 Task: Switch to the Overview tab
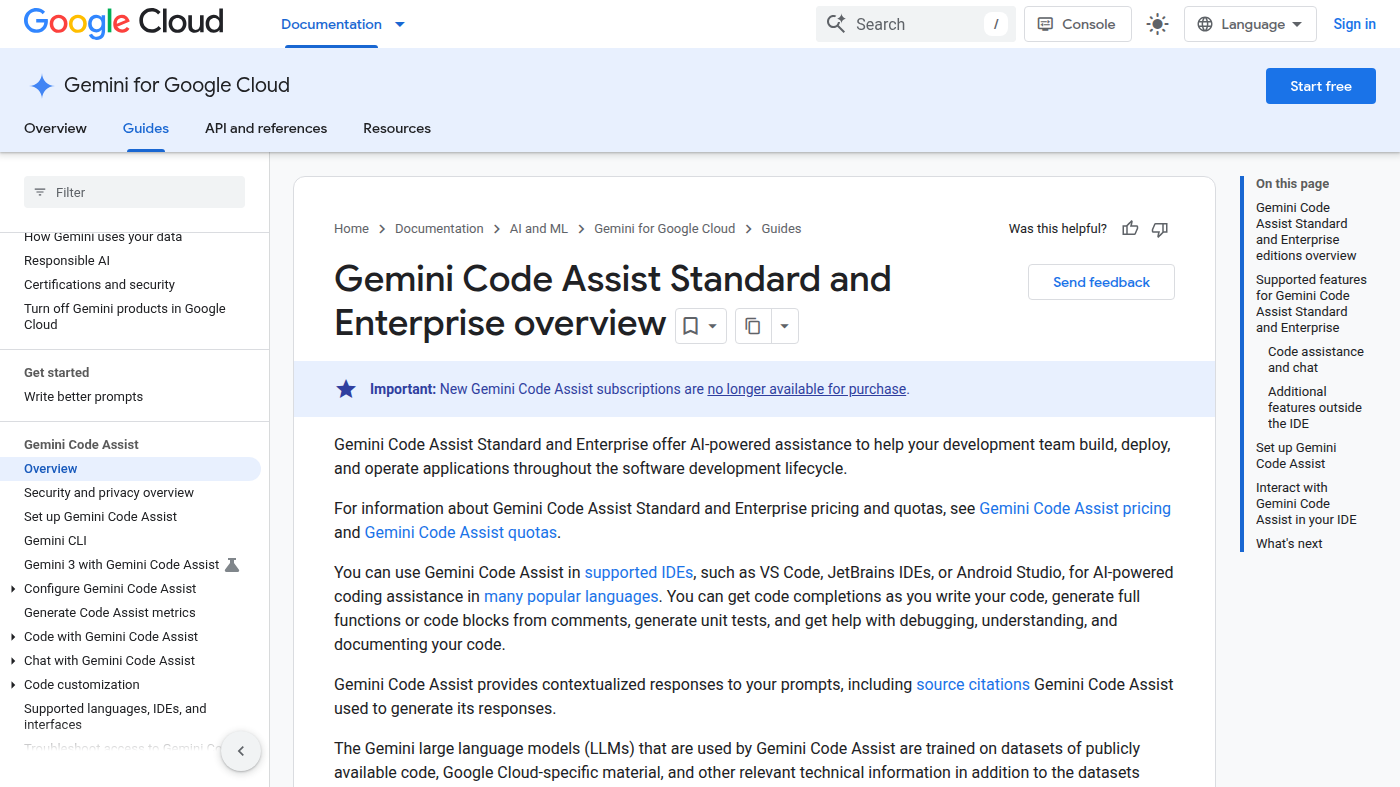pos(55,128)
